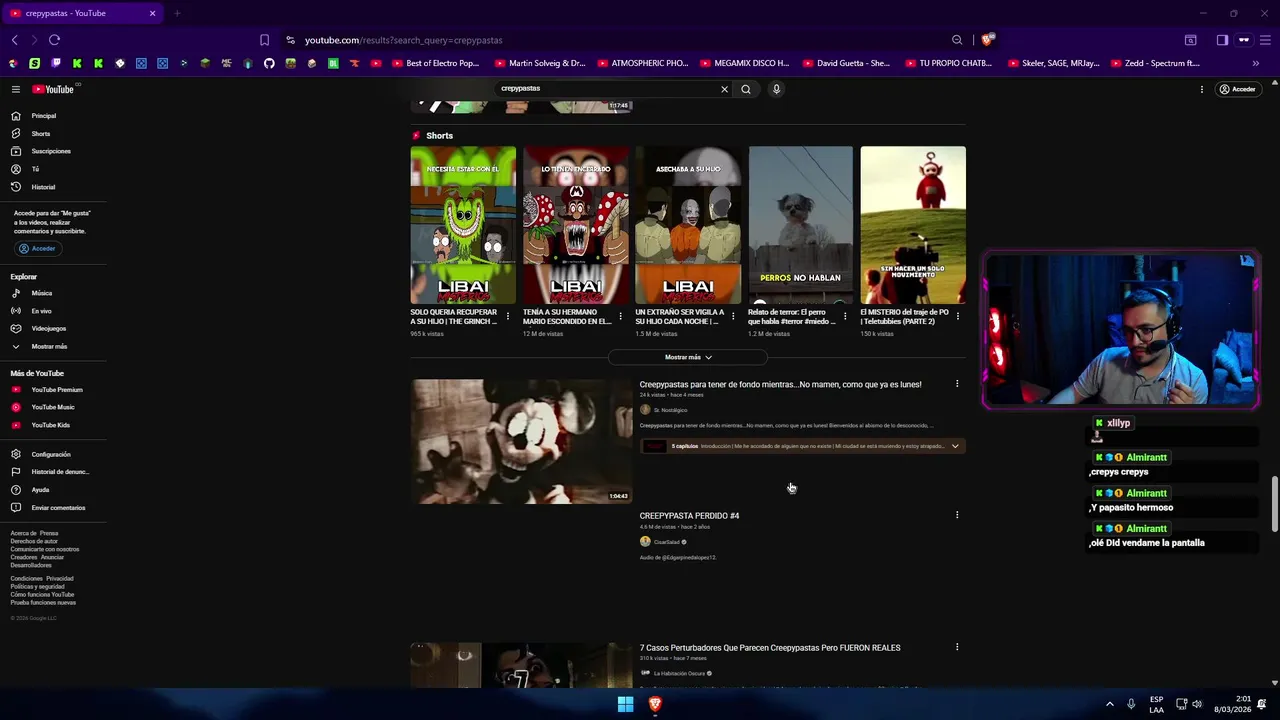The height and width of the screenshot is (720, 1280).
Task: Open Suscripciones in the sidebar
Action: point(50,151)
